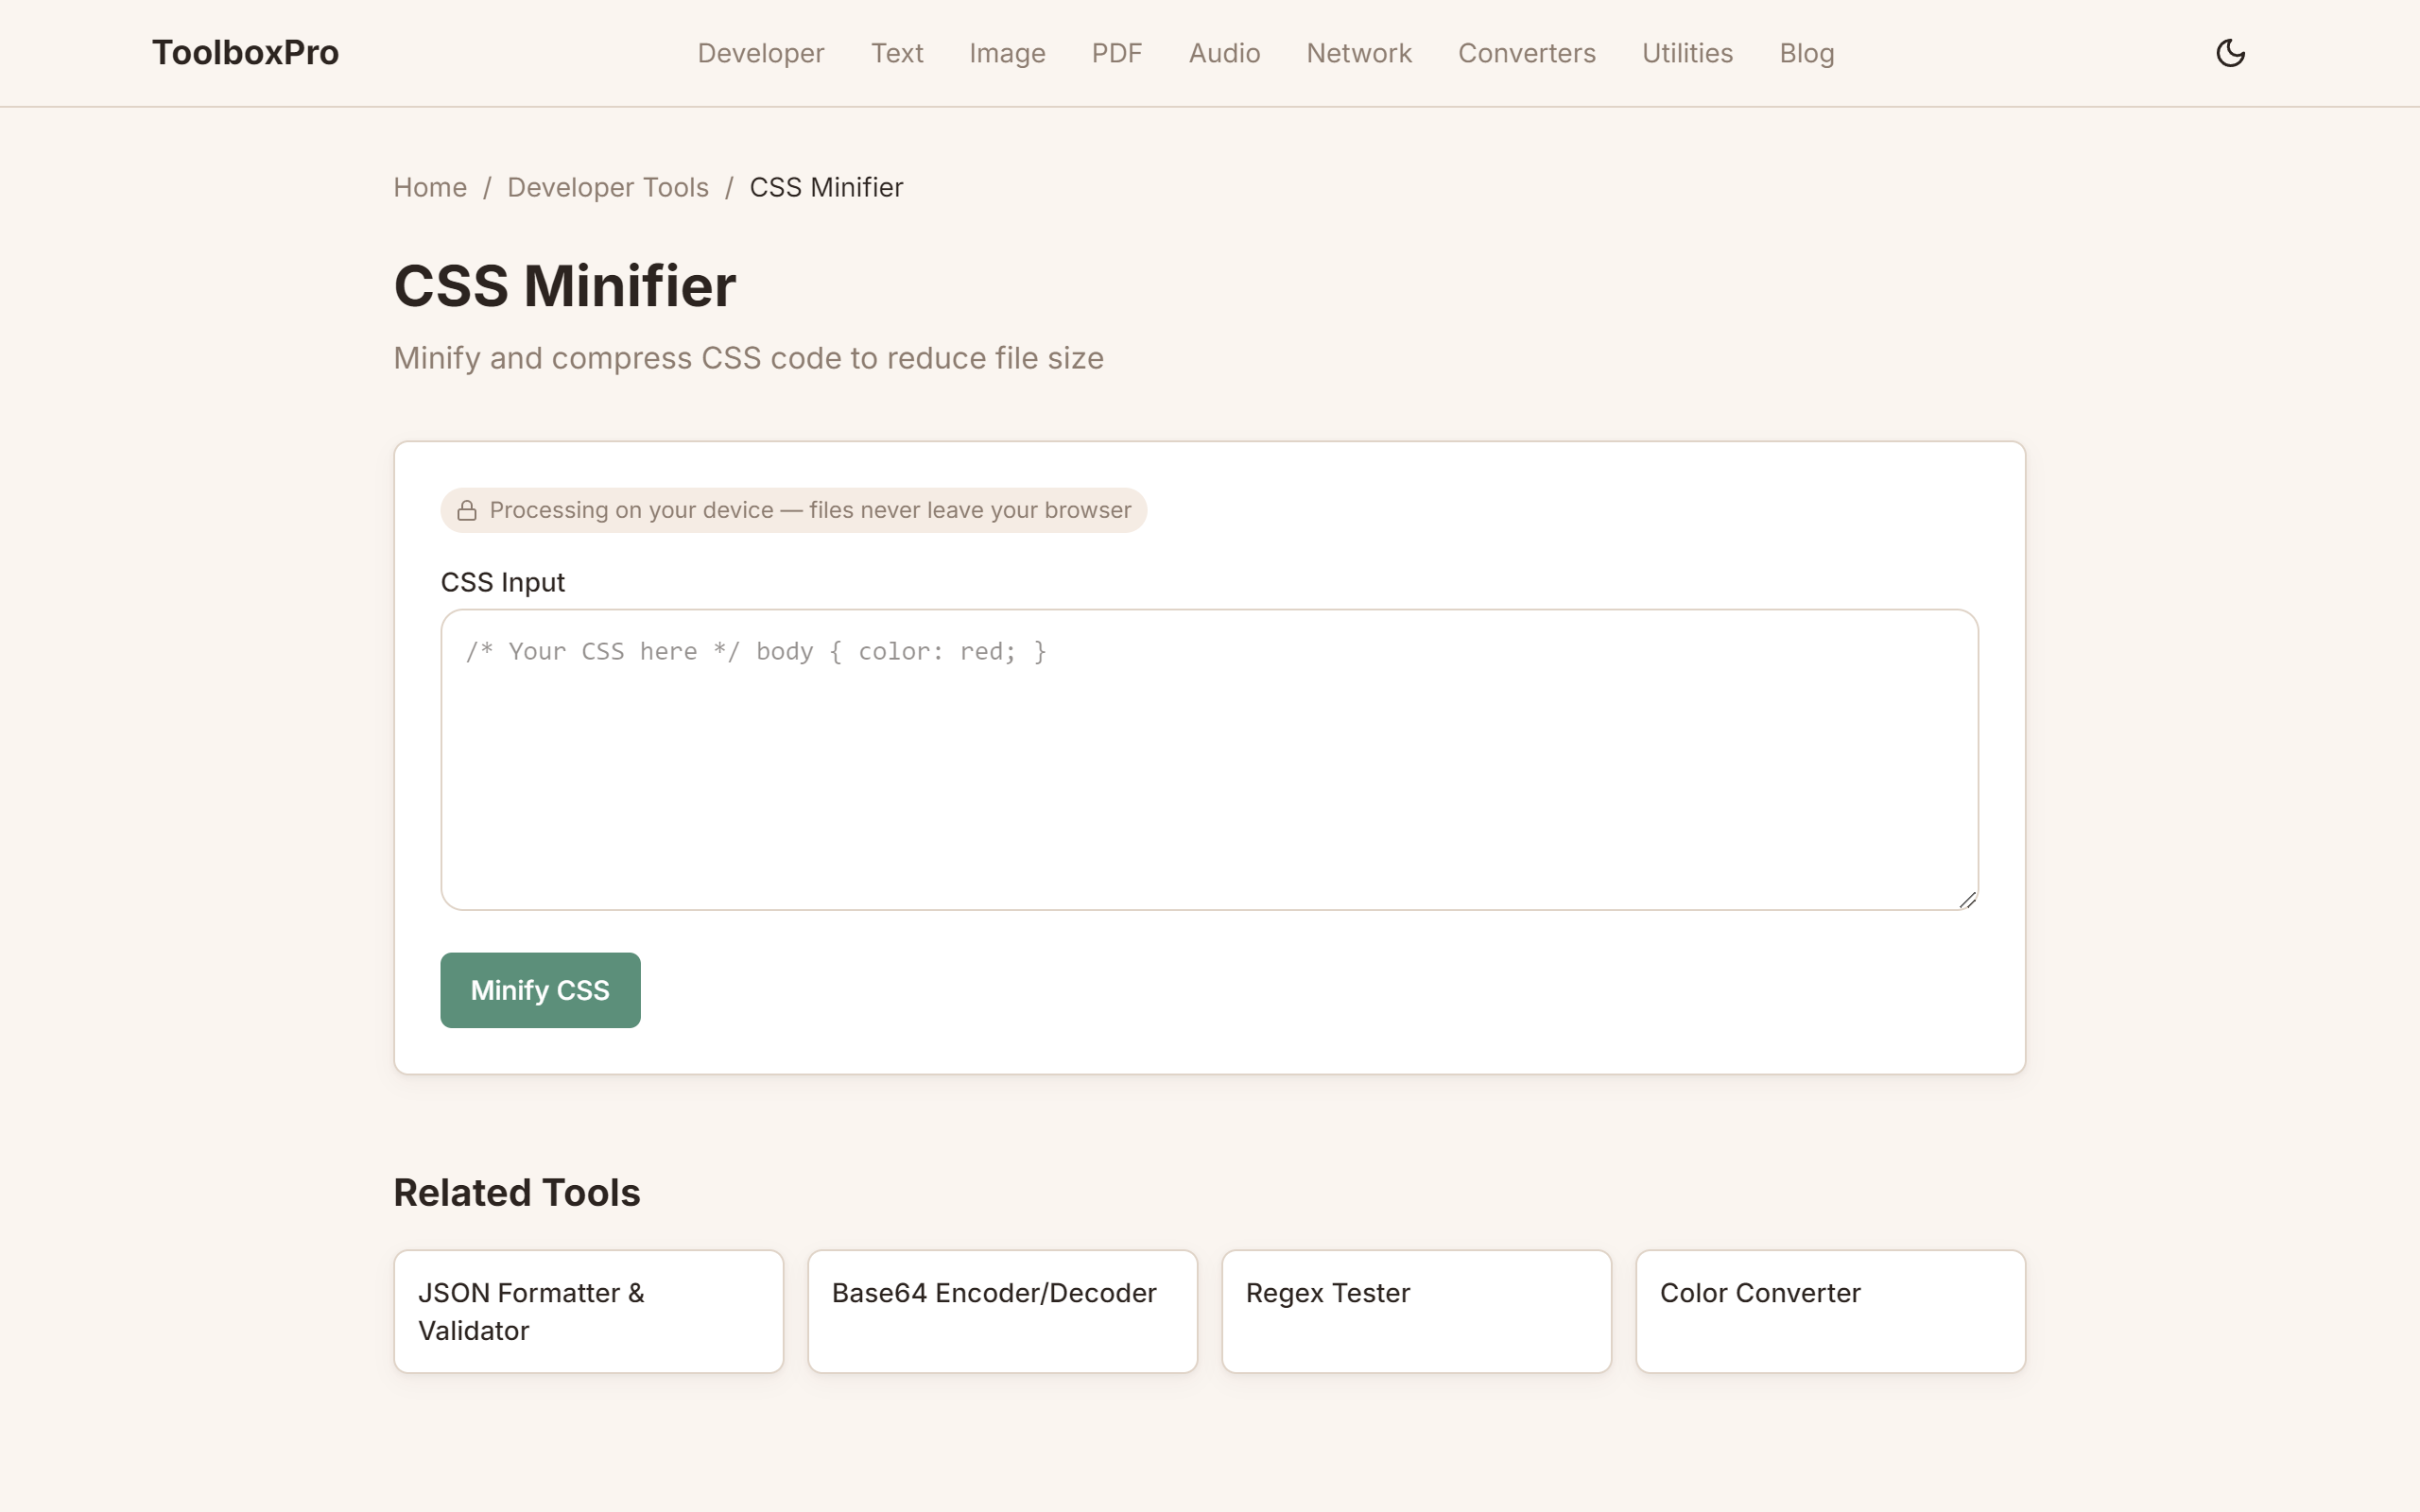Open the Color Converter tool
The width and height of the screenshot is (2420, 1512).
(1831, 1311)
